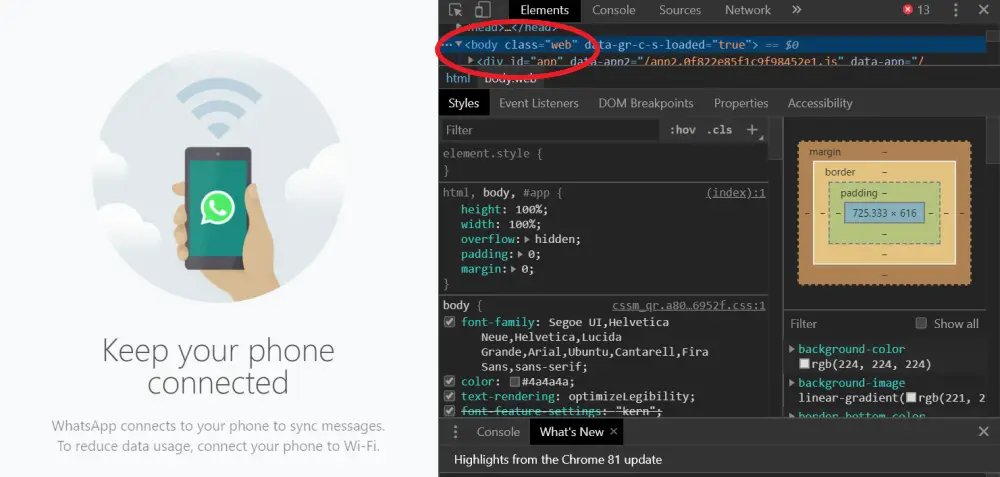This screenshot has width=1000, height=477.
Task: Click the width: 100% value
Action: [524, 224]
